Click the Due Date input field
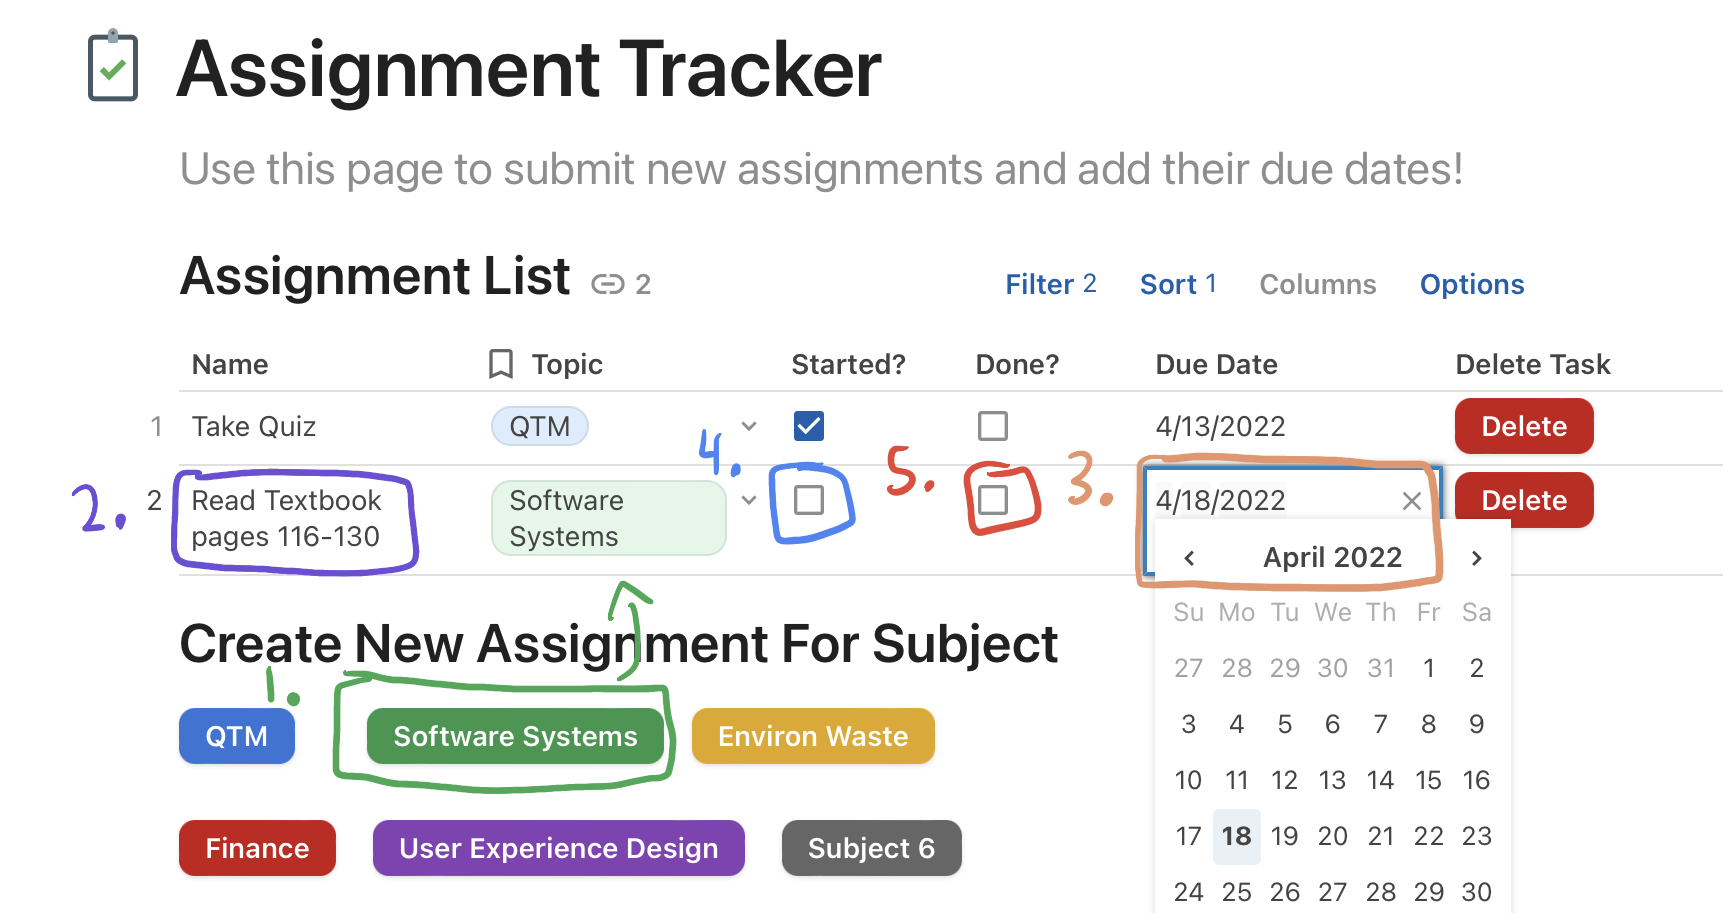Screen dimensions: 1723x913 tap(1270, 501)
